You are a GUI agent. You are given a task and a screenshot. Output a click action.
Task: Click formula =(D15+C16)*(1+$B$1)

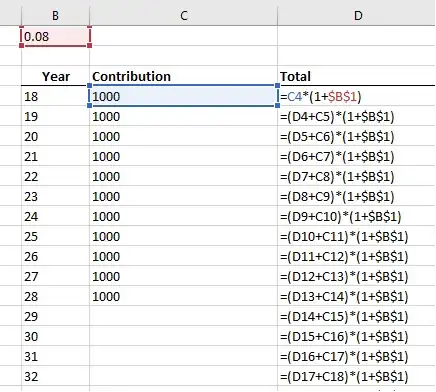point(357,336)
